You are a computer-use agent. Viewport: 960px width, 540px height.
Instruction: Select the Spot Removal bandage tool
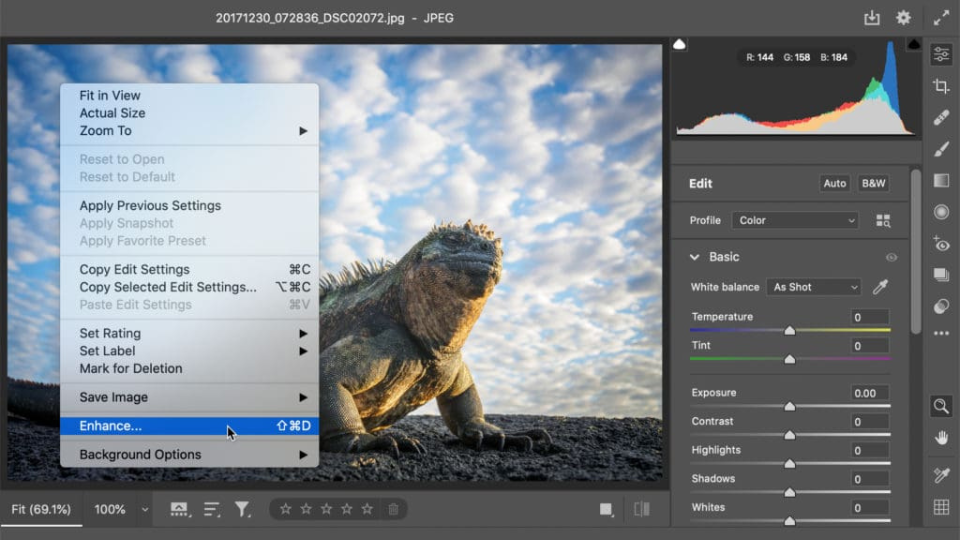(x=941, y=118)
